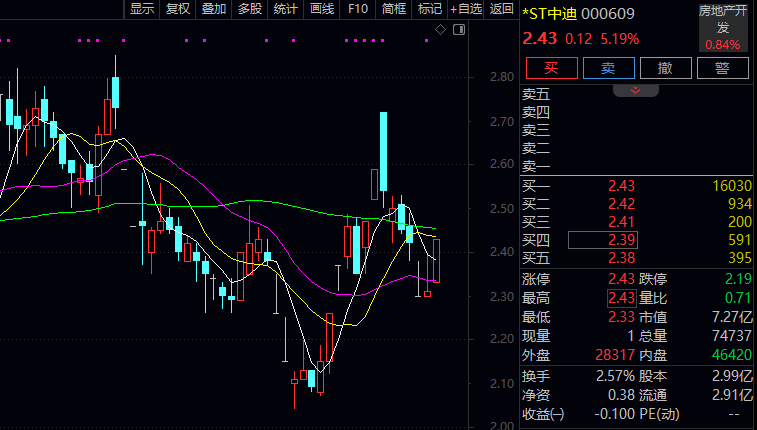Toggle the 简框 layout
Image resolution: width=757 pixels, height=430 pixels.
click(393, 9)
